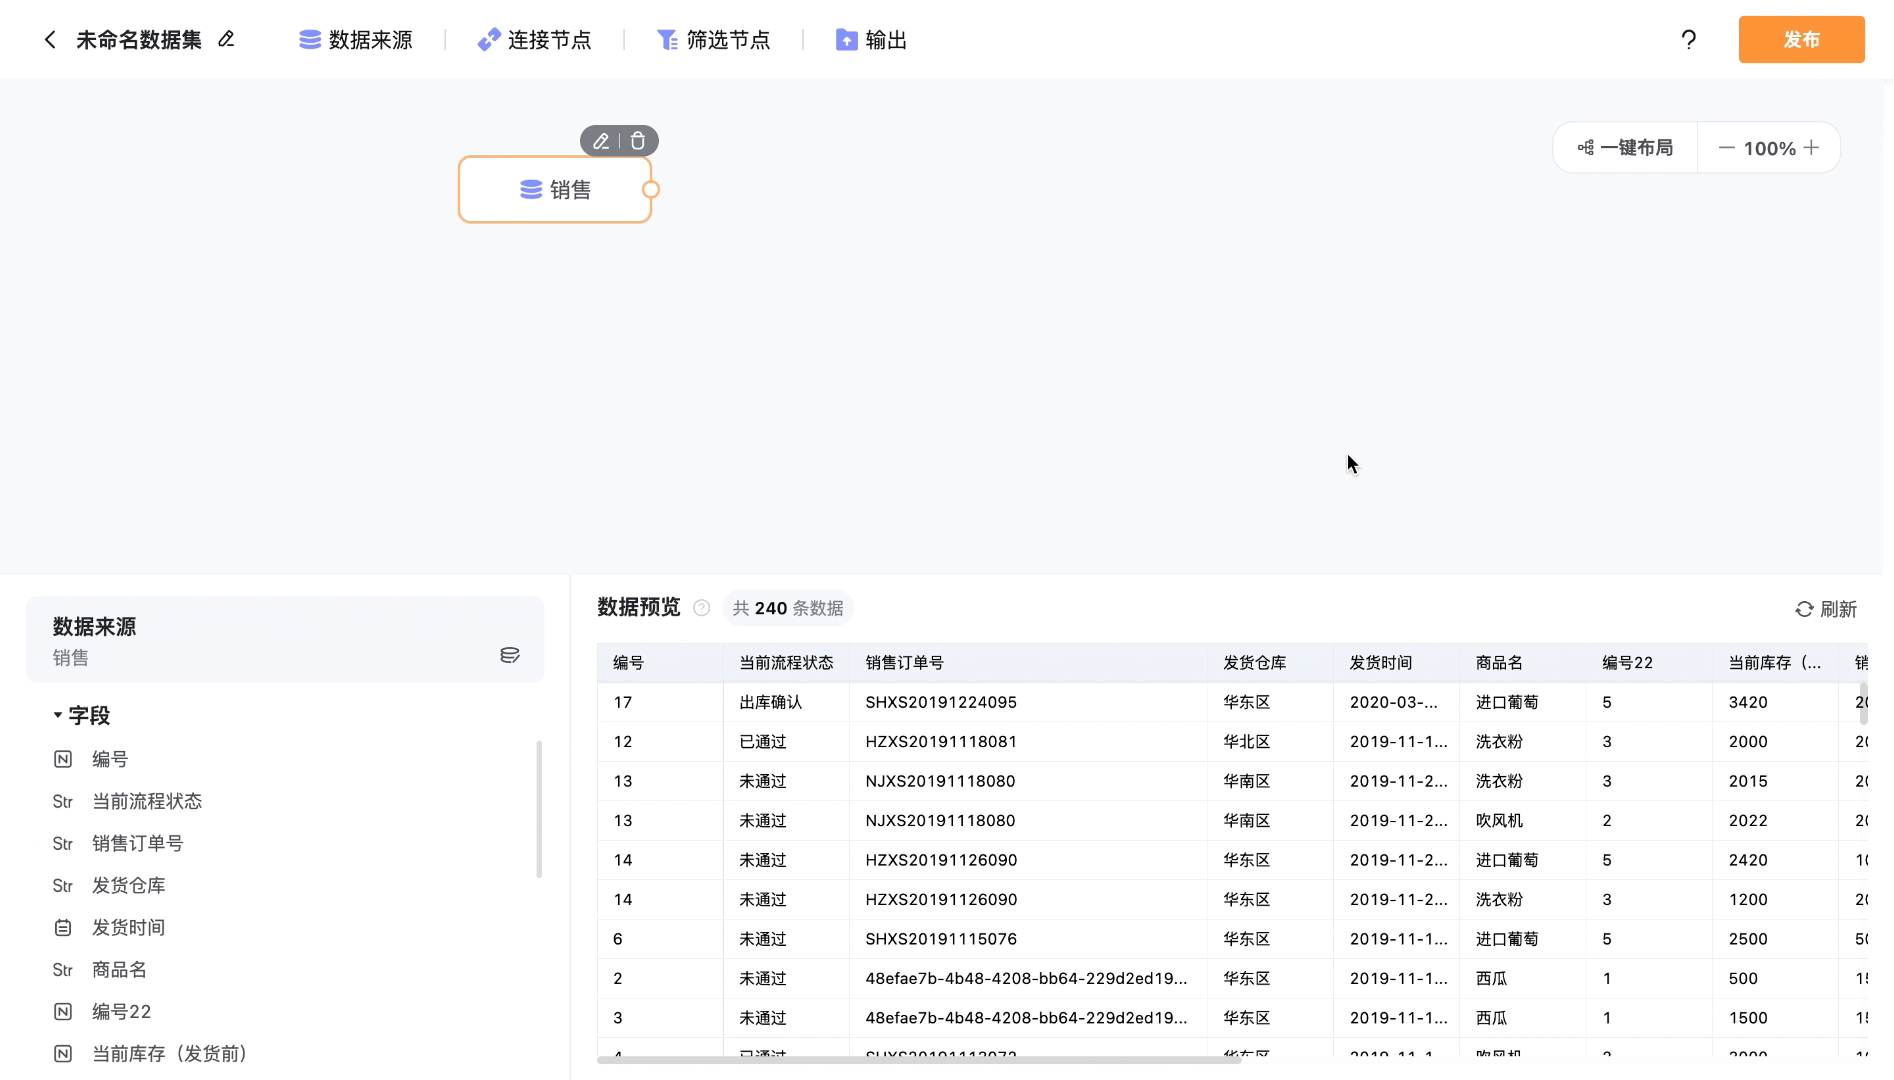Select cell HZXS20191118081
The height and width of the screenshot is (1080, 1894).
click(x=1028, y=742)
